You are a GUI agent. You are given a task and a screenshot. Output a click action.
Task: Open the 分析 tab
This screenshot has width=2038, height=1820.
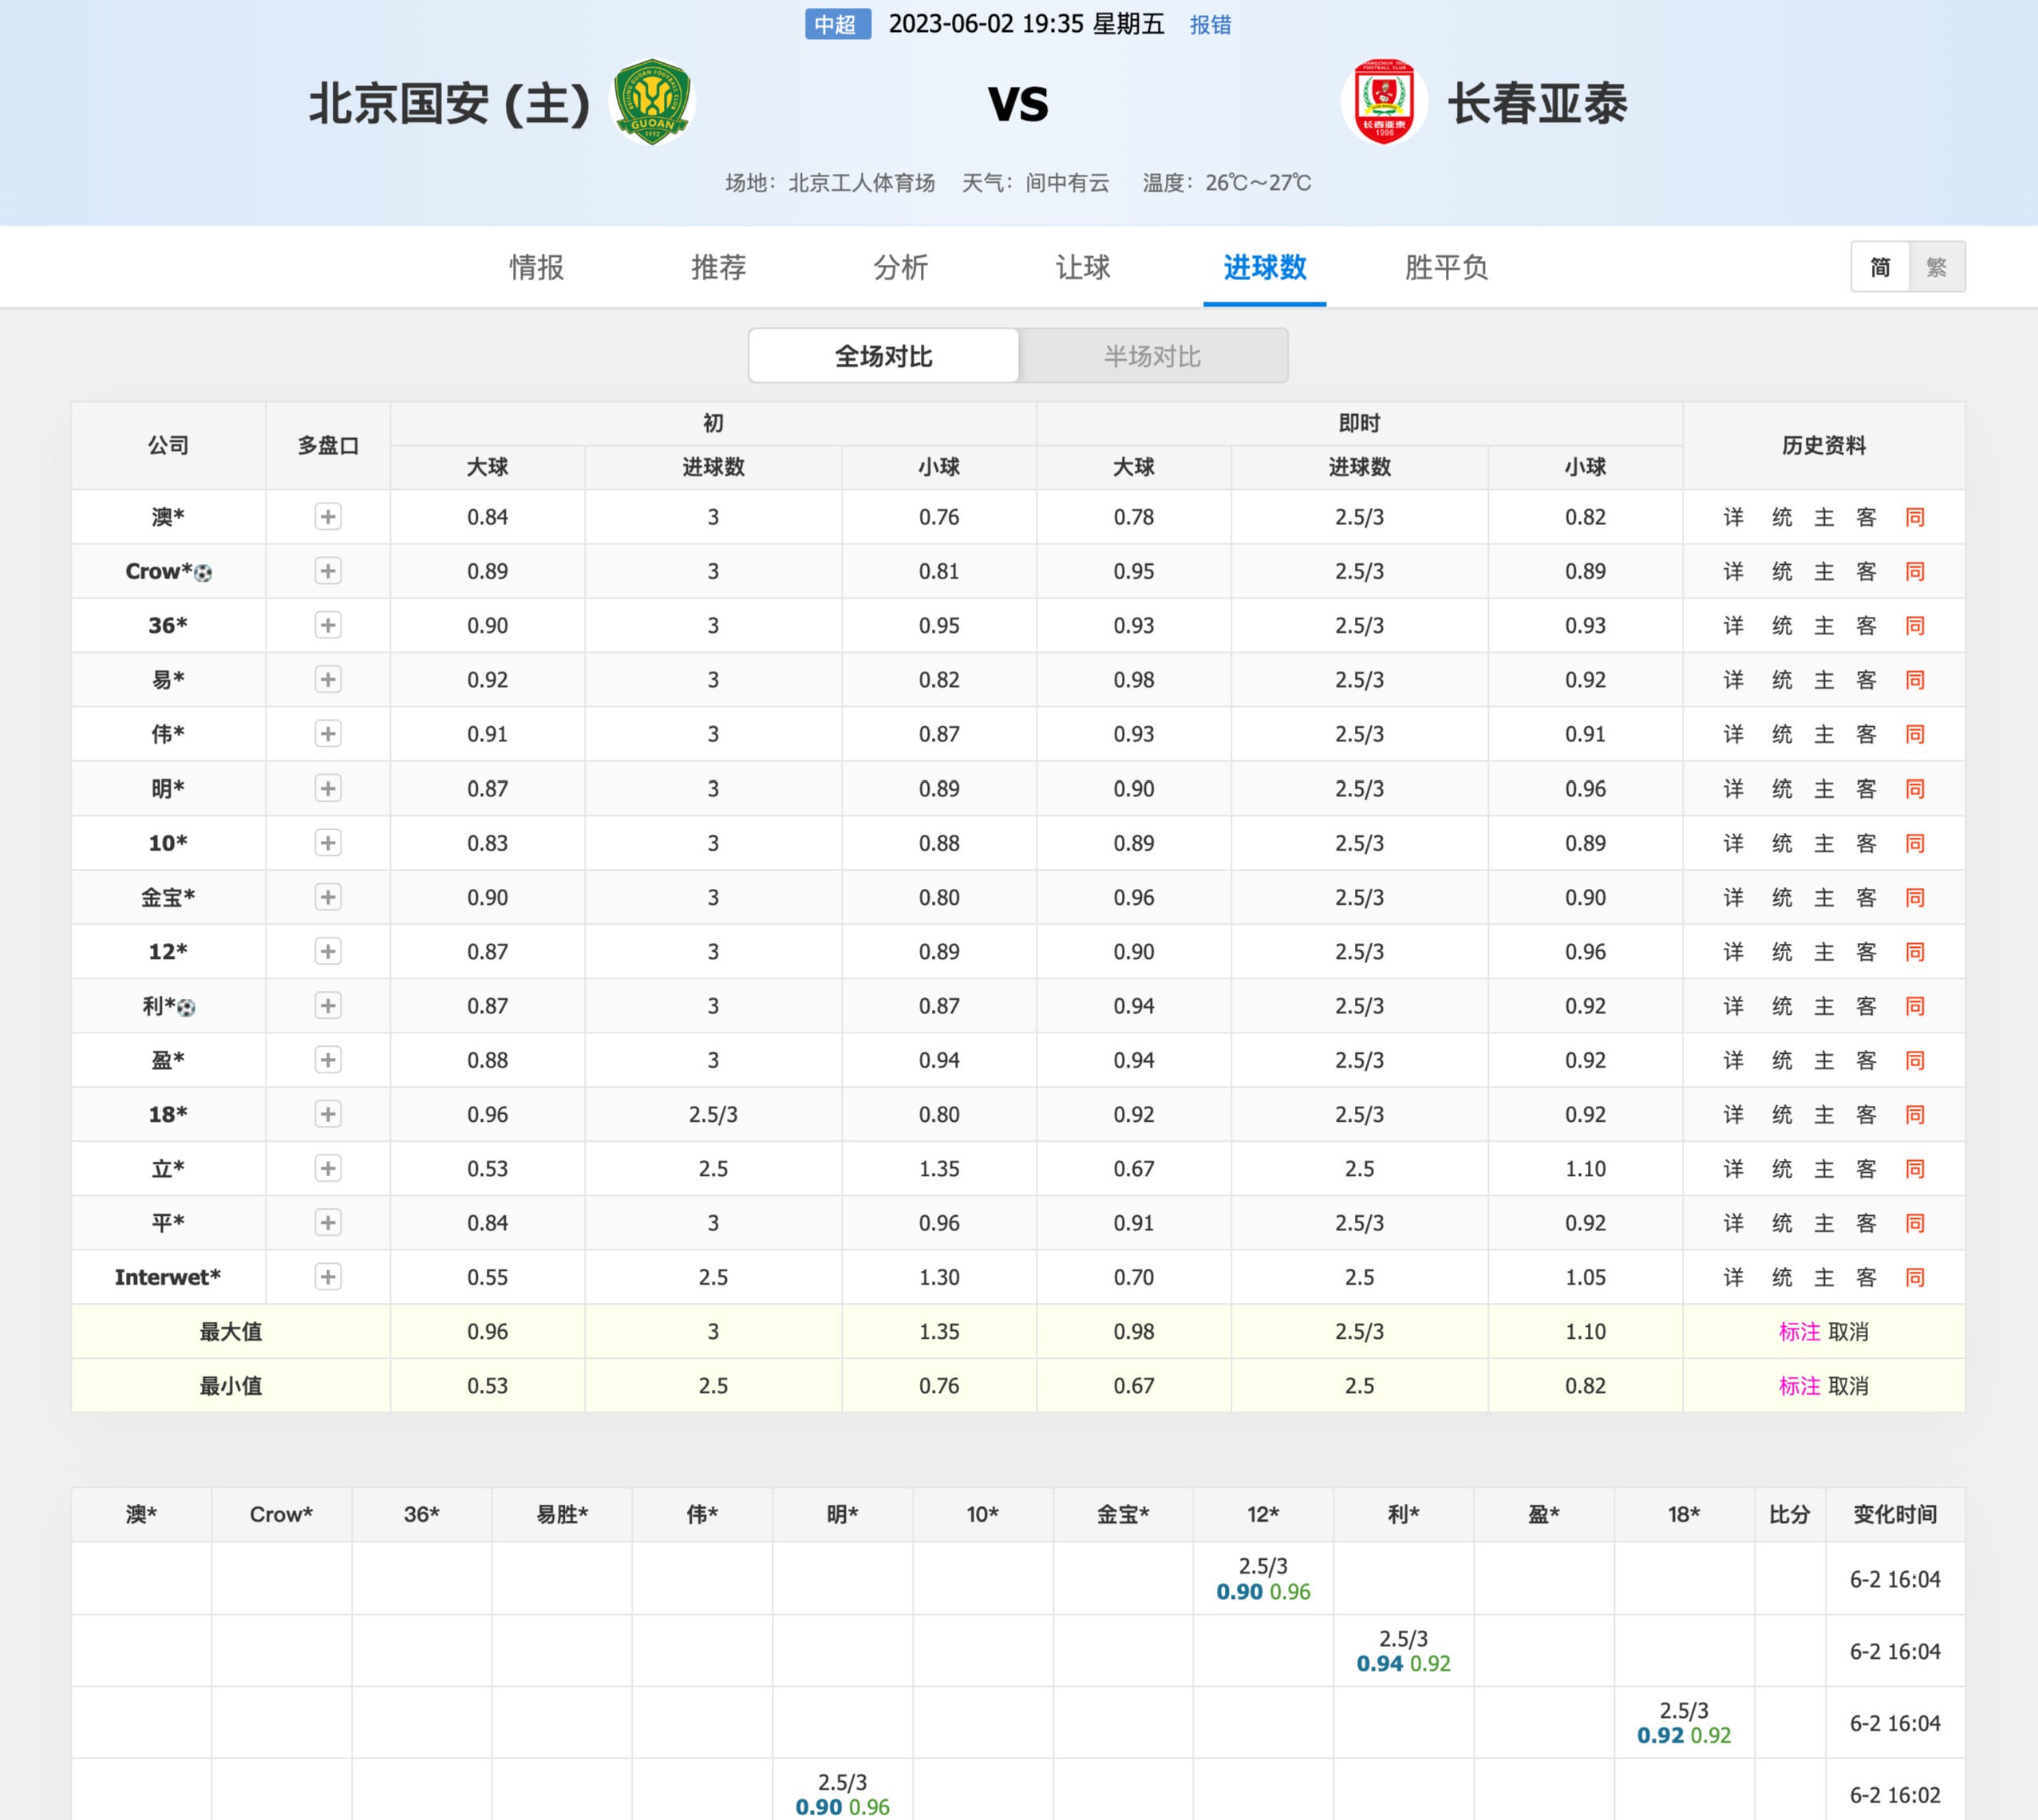pyautogui.click(x=901, y=267)
